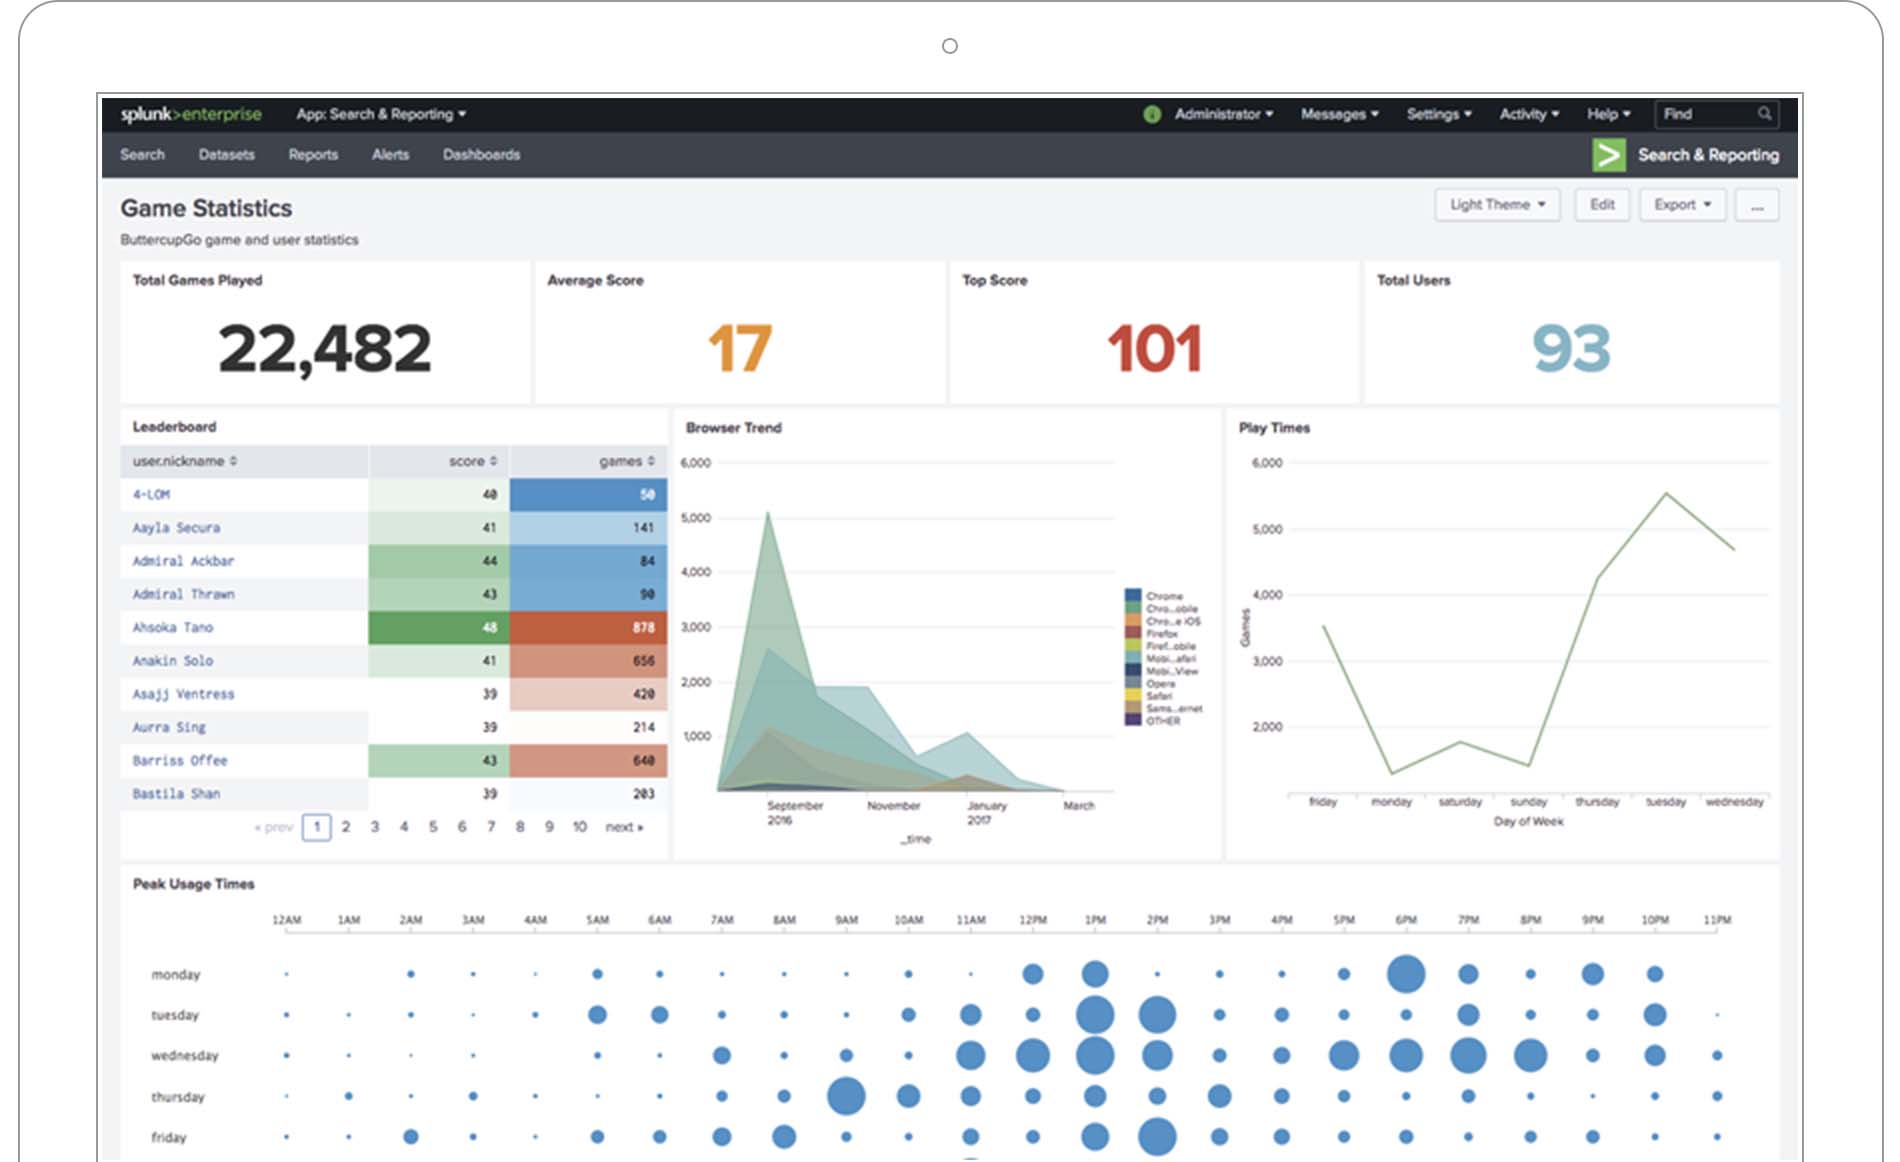The image size is (1900, 1162).
Task: Click the next pagination link below the leaderboard
Action: coord(622,827)
